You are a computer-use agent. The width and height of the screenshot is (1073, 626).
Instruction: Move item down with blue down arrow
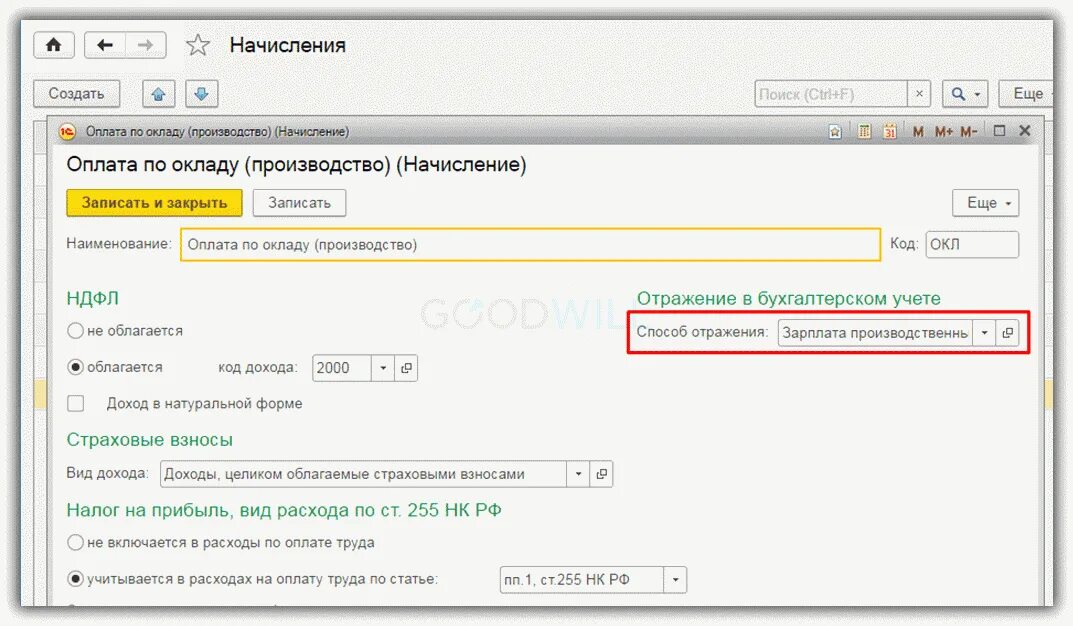[x=201, y=94]
